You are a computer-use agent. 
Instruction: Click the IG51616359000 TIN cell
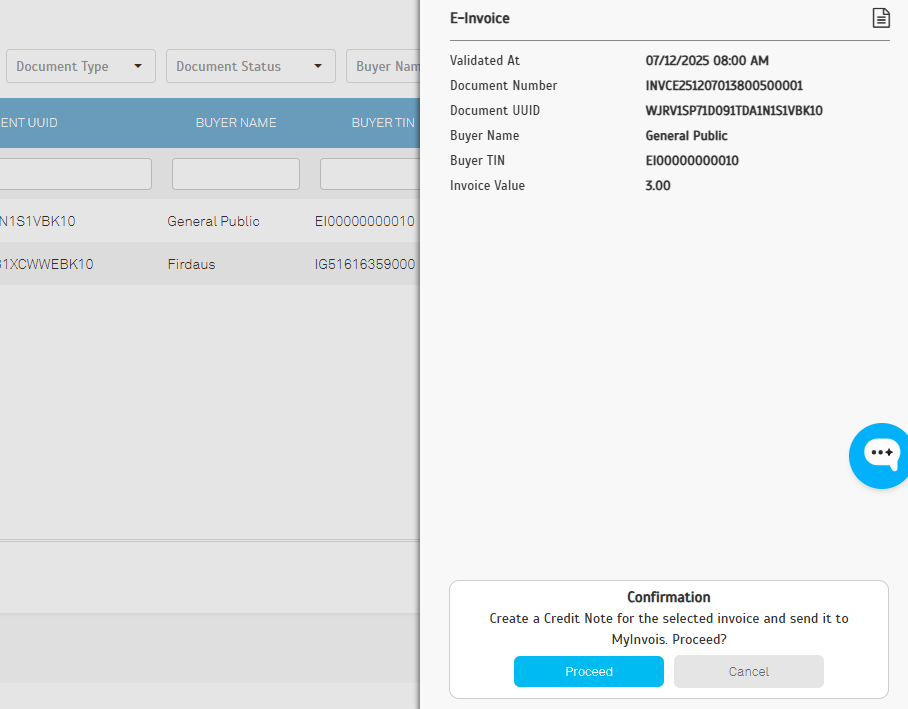tap(365, 264)
